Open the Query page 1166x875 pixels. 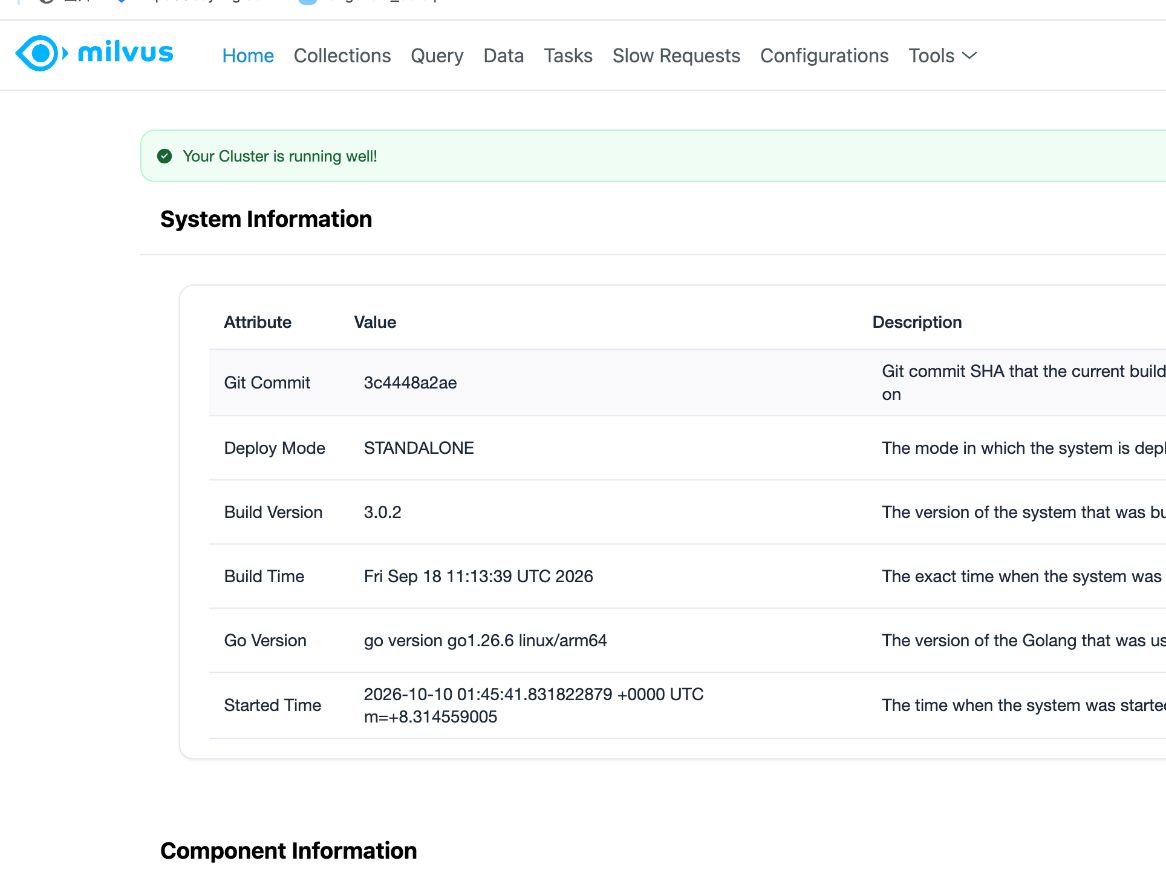(437, 56)
